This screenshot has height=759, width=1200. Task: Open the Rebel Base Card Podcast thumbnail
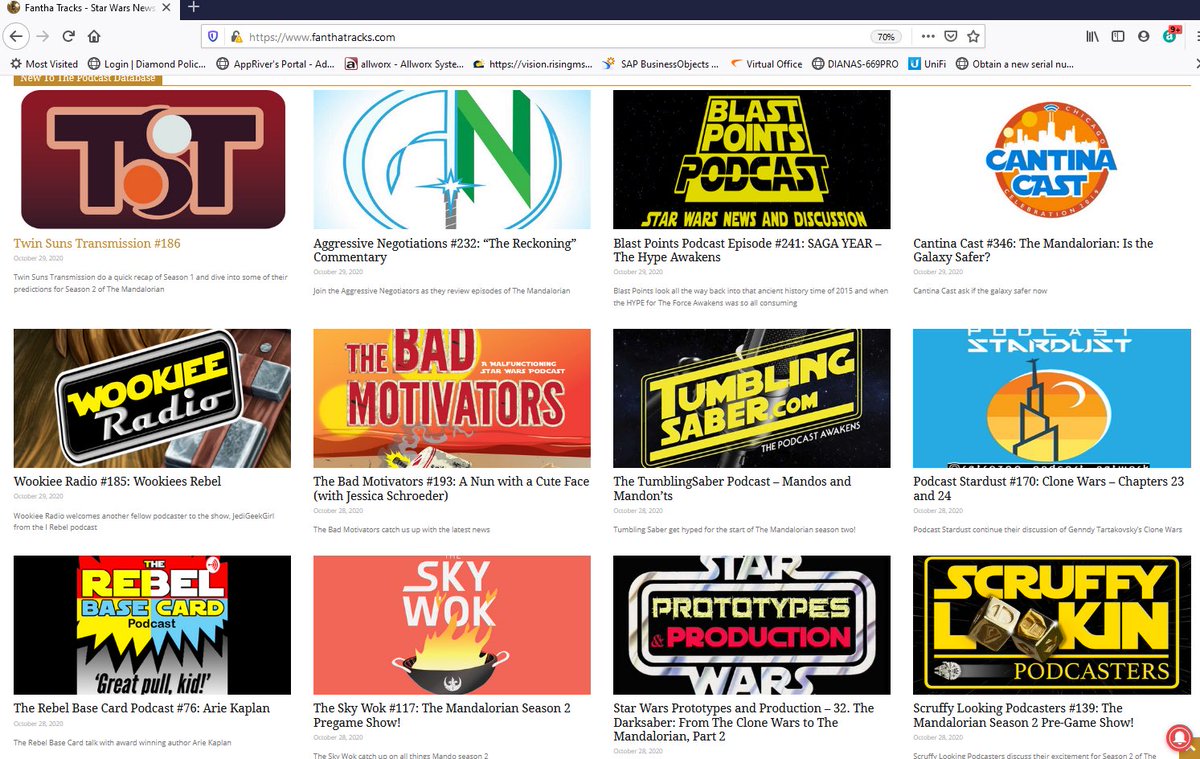pos(152,625)
